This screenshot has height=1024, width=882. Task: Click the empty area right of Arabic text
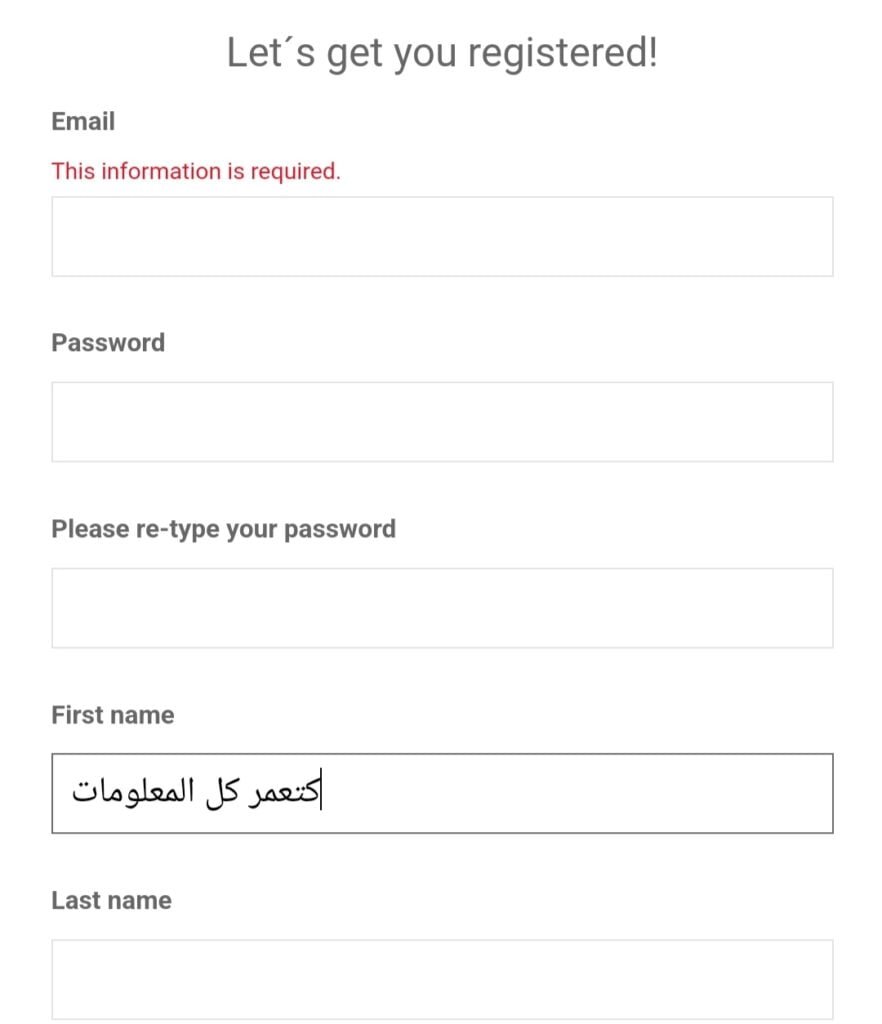(x=578, y=793)
